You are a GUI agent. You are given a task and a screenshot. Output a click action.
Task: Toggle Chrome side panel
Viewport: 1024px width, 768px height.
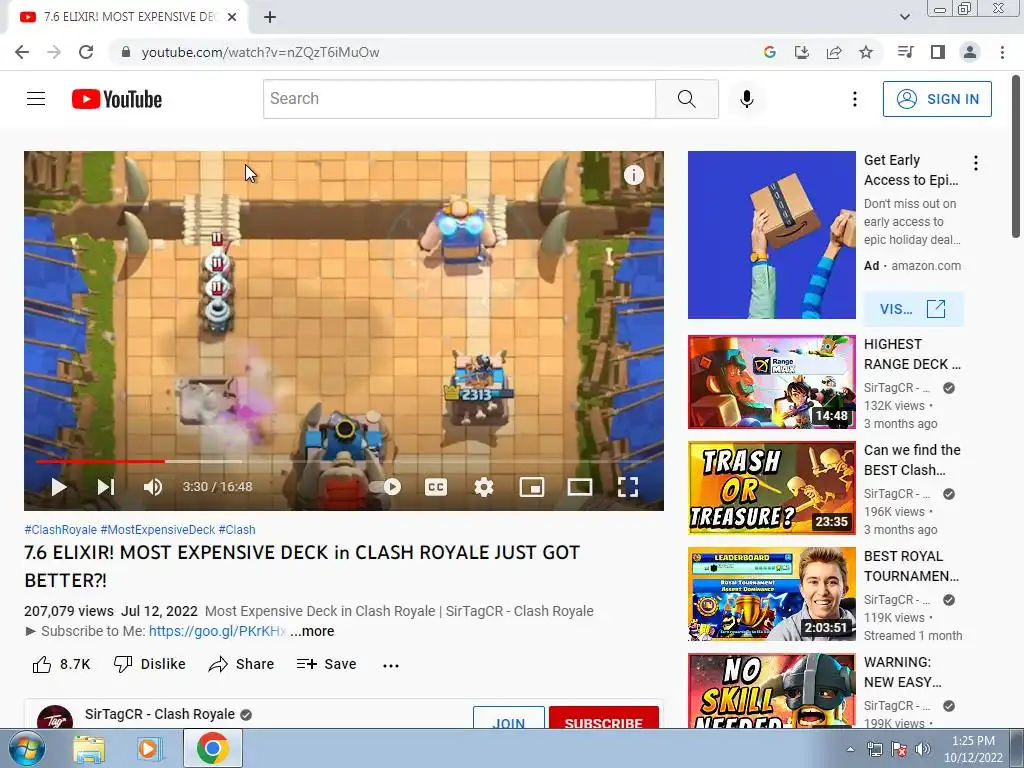point(938,52)
